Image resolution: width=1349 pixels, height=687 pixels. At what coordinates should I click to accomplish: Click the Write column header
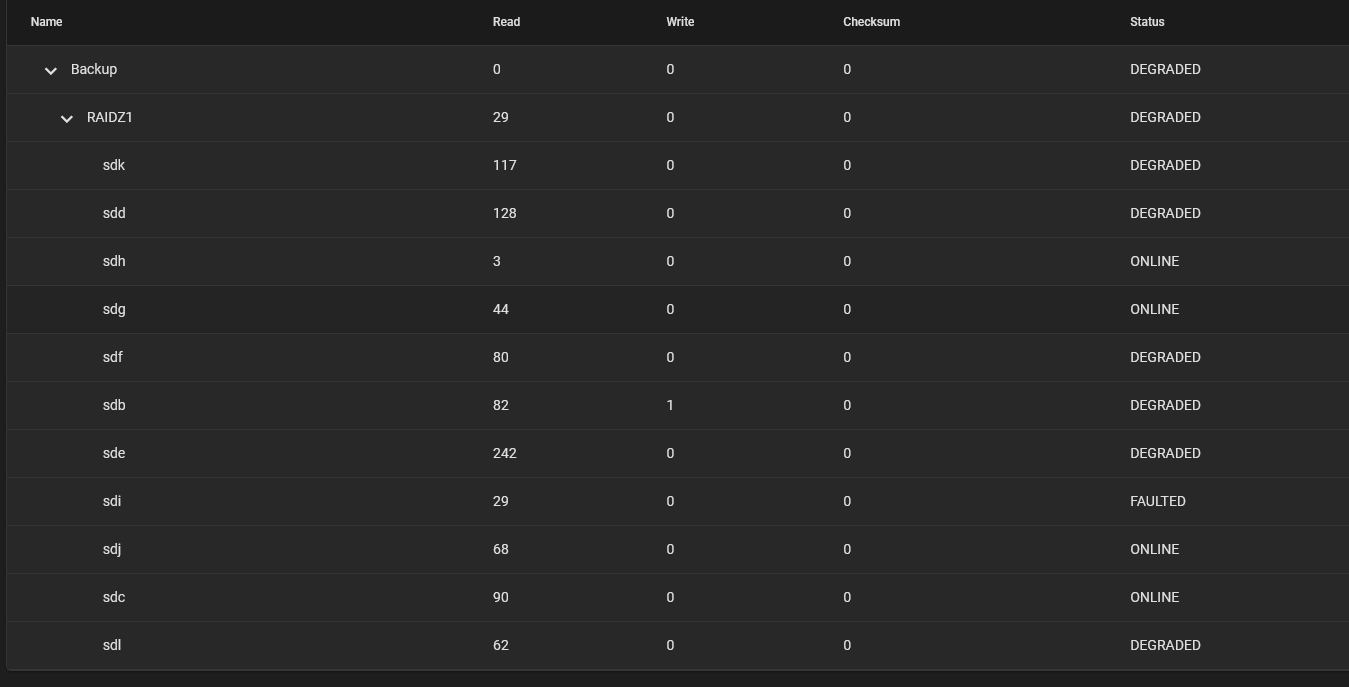(680, 22)
